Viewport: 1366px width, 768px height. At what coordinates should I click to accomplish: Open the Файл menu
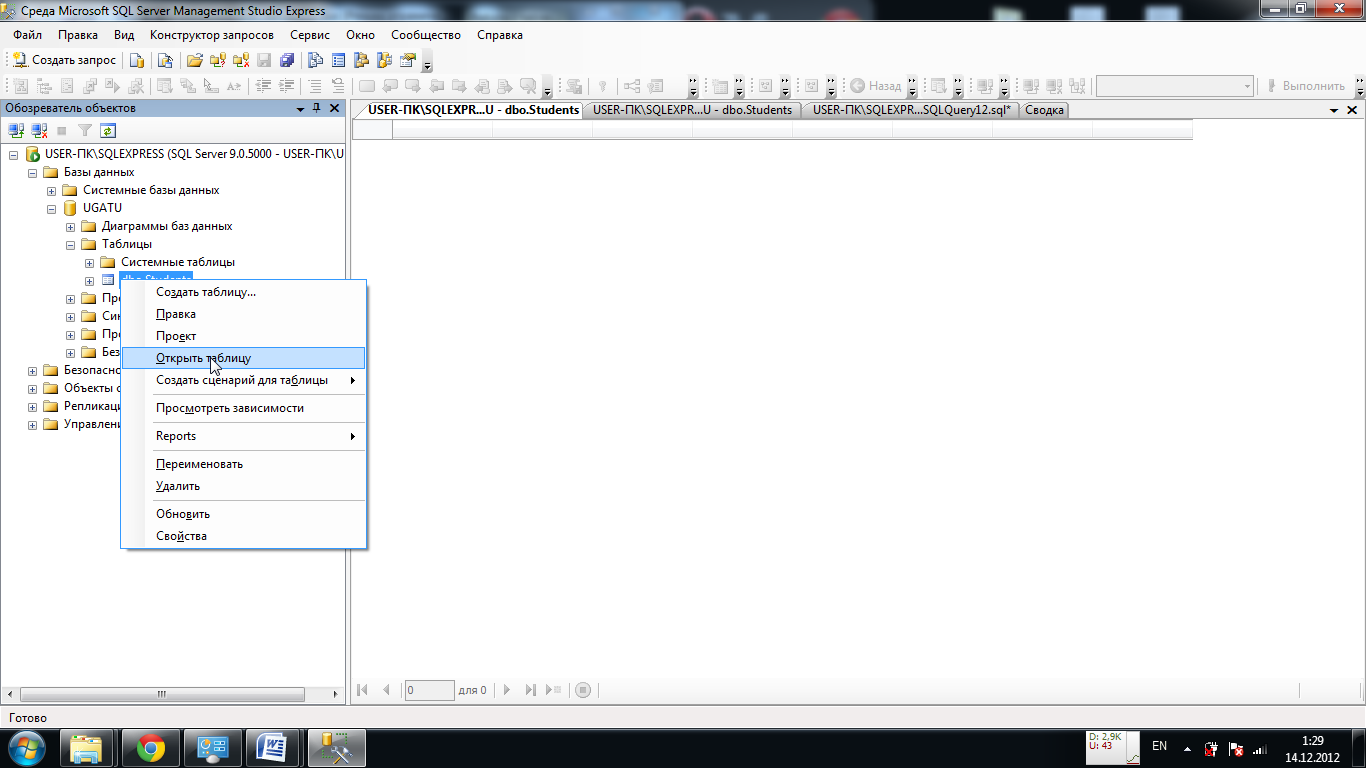pyautogui.click(x=27, y=35)
